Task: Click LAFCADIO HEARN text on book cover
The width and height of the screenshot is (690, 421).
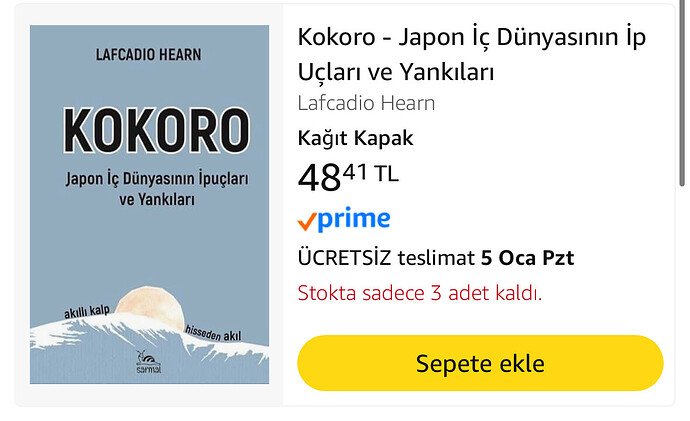Action: [x=149, y=55]
